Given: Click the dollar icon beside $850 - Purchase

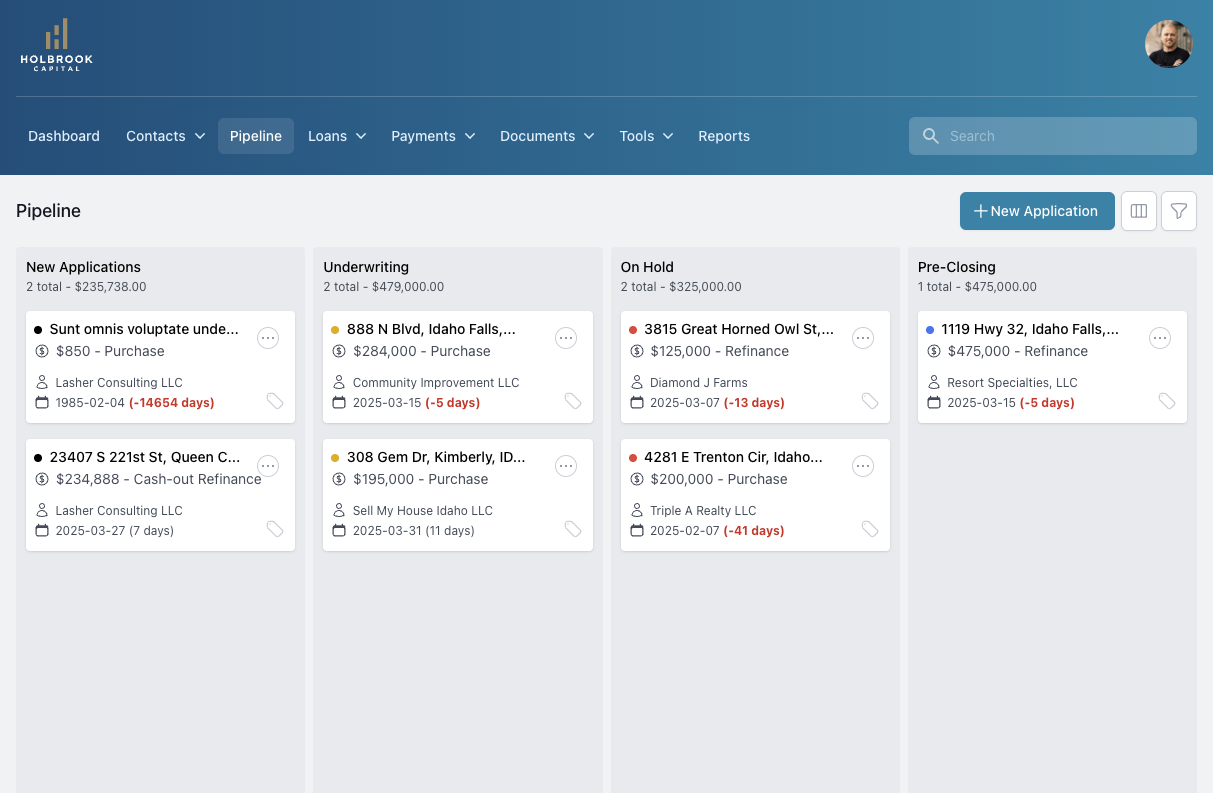Looking at the screenshot, I should tap(42, 351).
